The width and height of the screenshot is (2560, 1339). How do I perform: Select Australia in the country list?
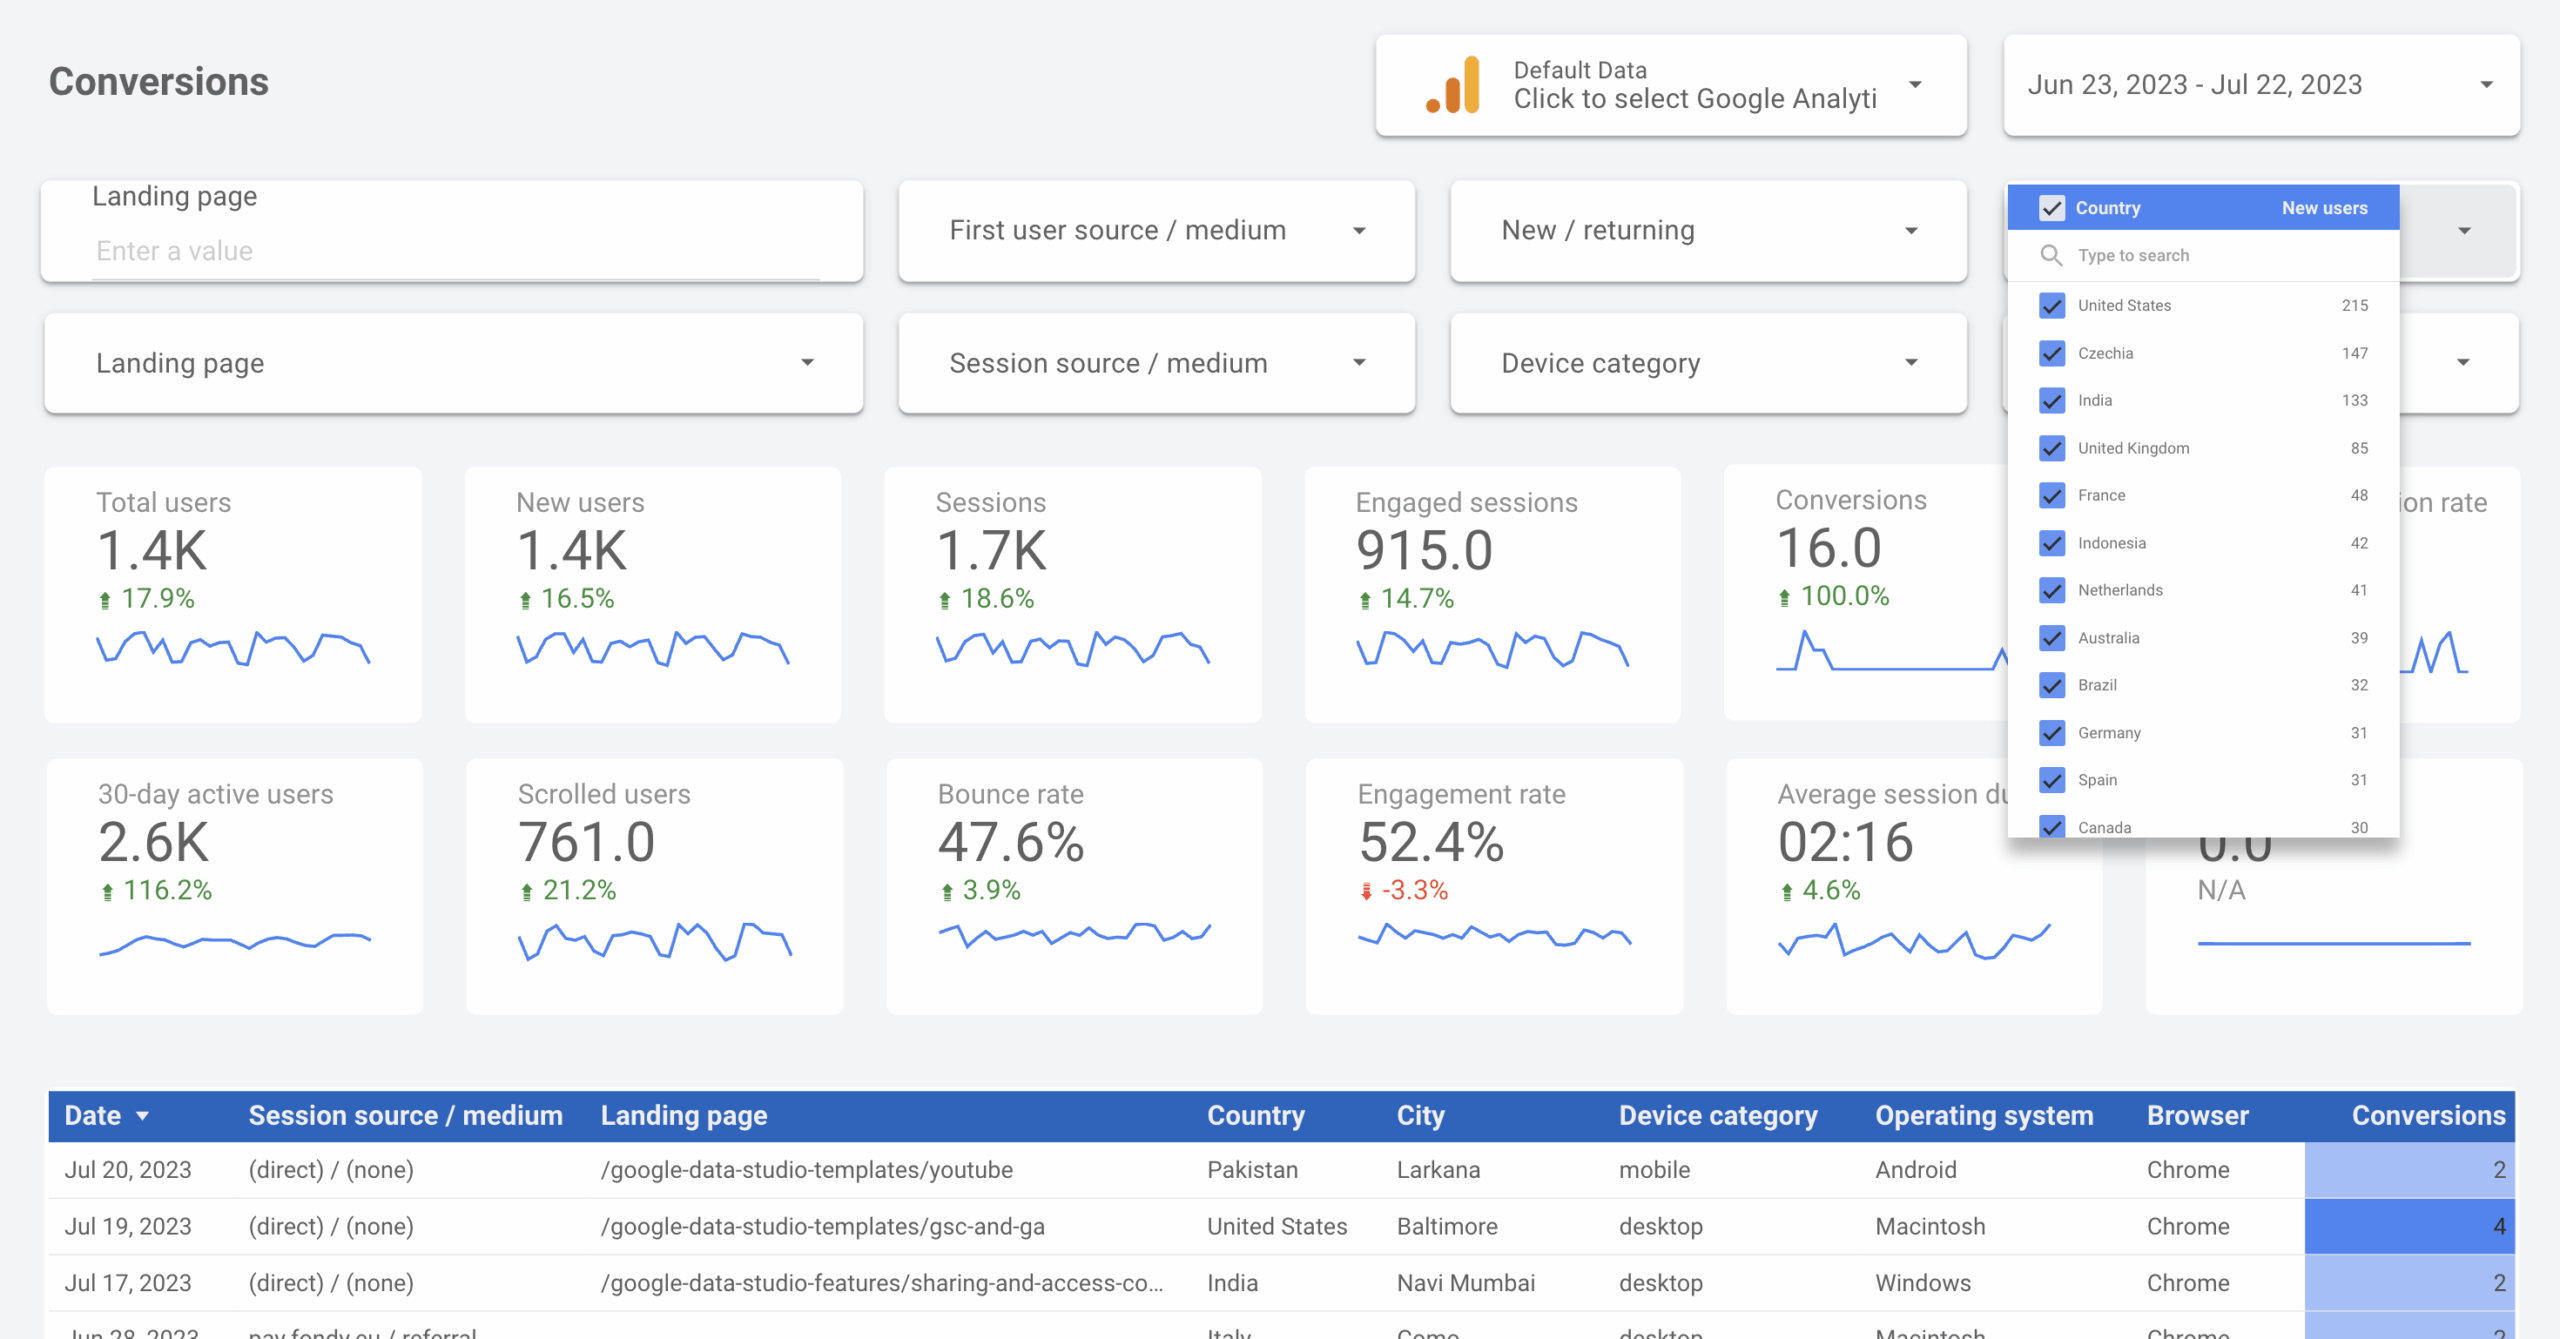pyautogui.click(x=2108, y=638)
